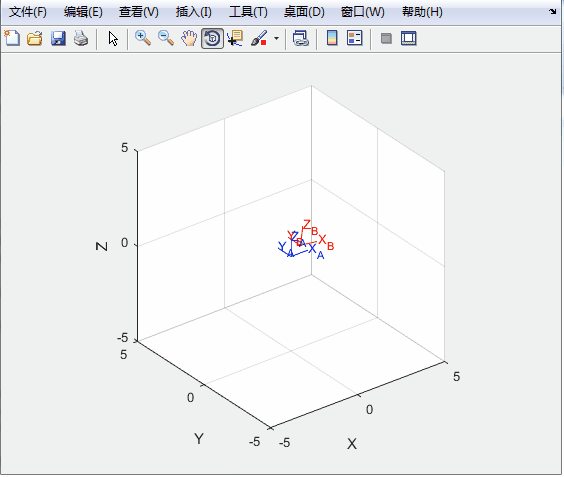The image size is (564, 477).
Task: Open the 桌面(D) menu
Action: (x=304, y=12)
